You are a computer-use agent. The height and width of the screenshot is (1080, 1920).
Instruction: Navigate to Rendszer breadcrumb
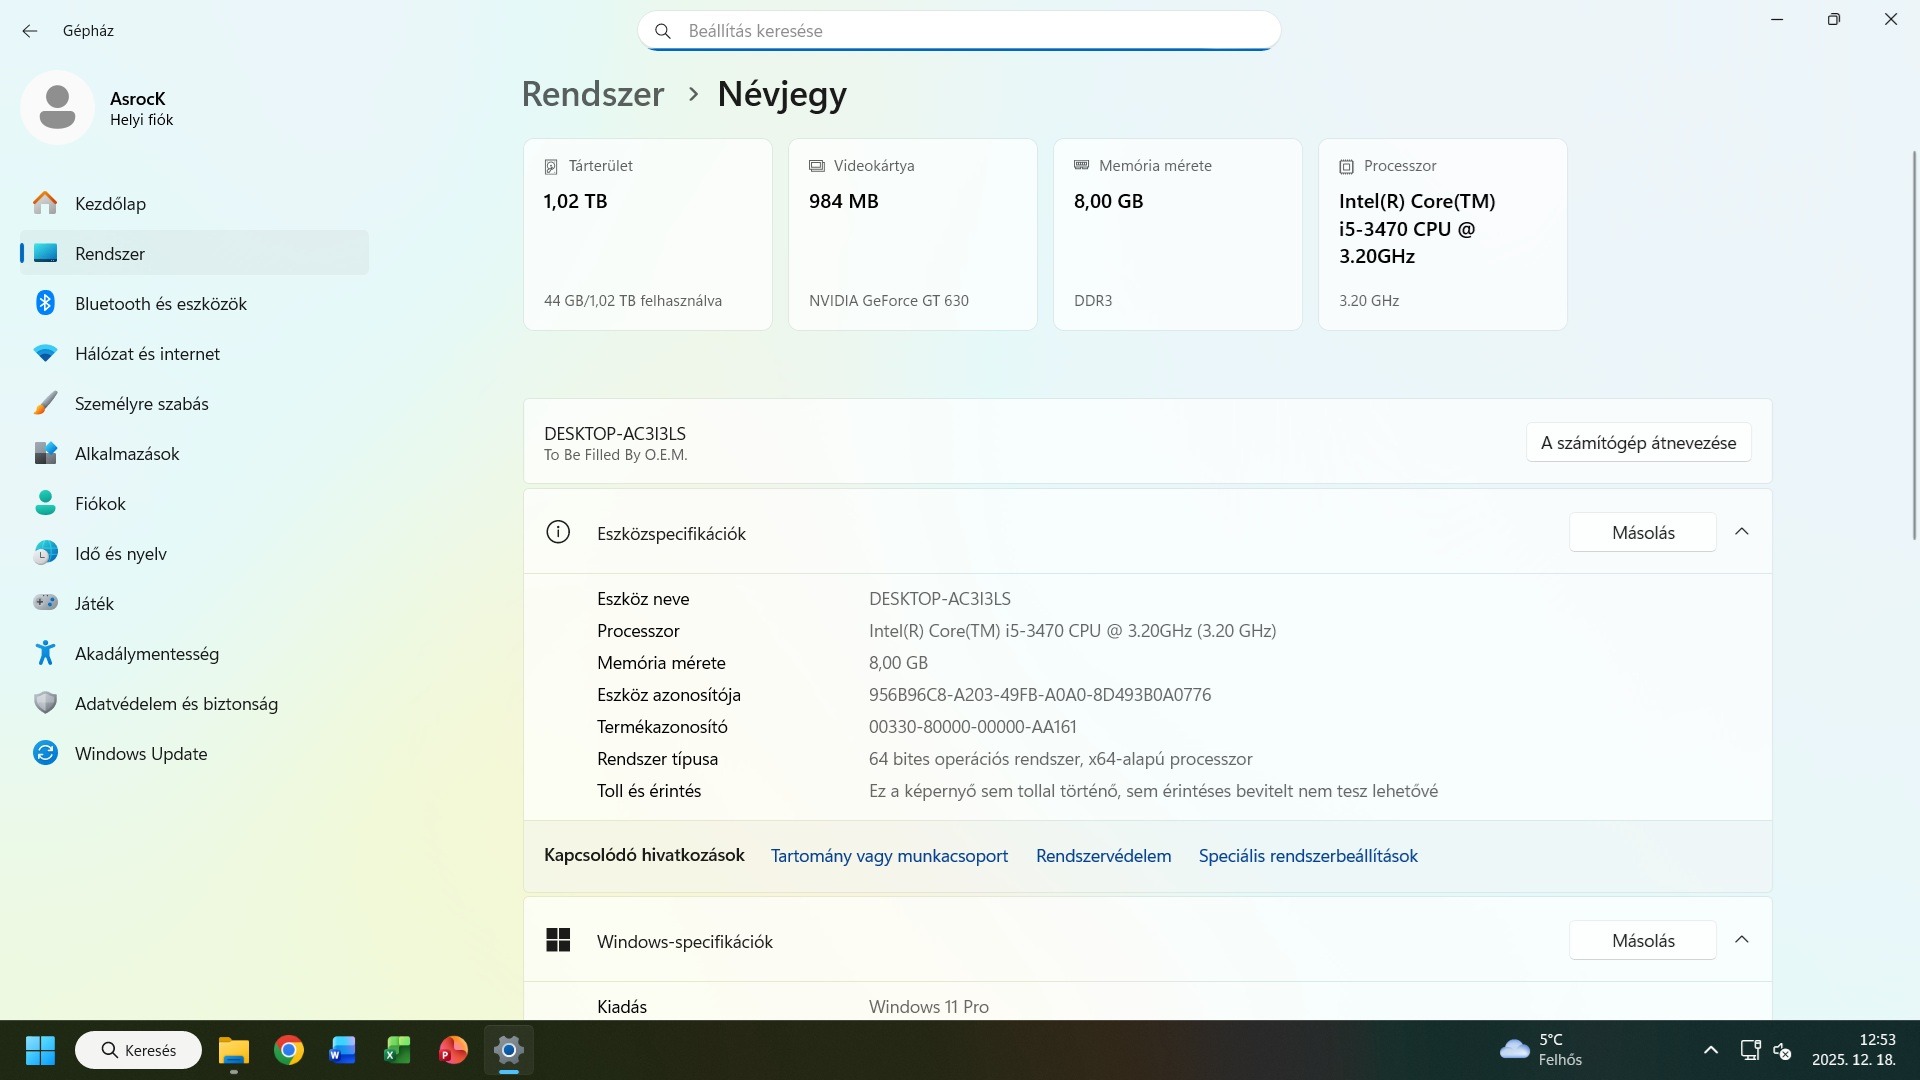click(592, 94)
